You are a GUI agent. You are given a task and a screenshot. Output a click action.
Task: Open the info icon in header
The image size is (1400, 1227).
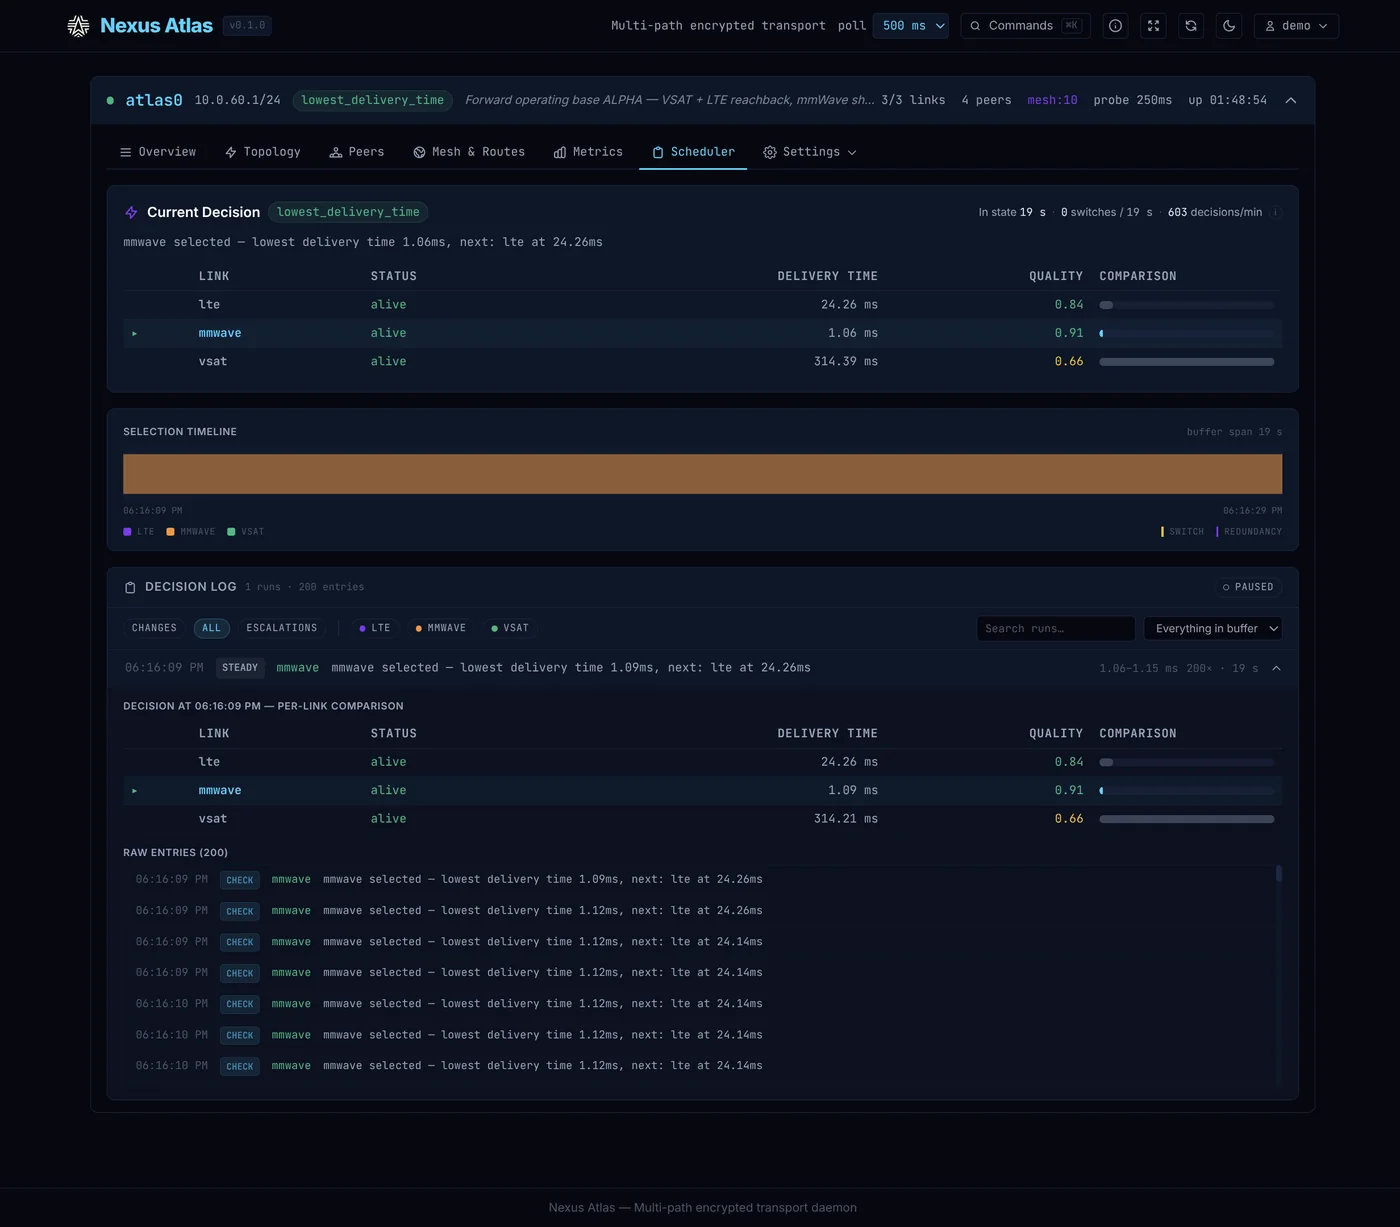[x=1115, y=26]
